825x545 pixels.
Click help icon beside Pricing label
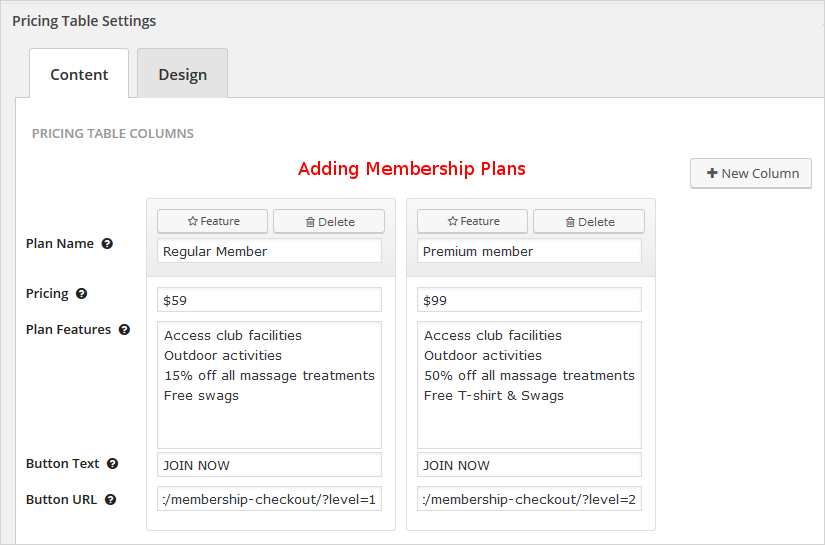click(x=82, y=294)
